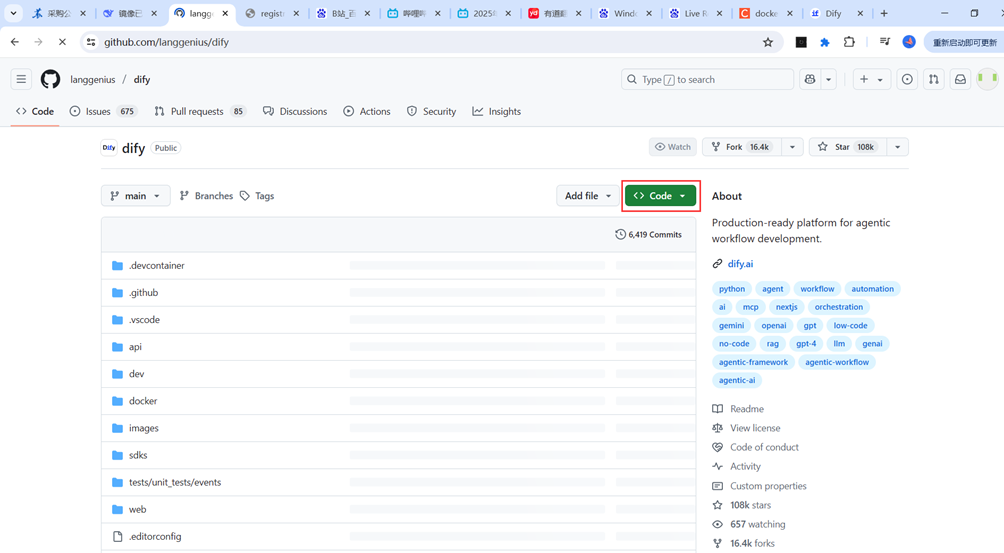Click the Watch button

tap(673, 147)
